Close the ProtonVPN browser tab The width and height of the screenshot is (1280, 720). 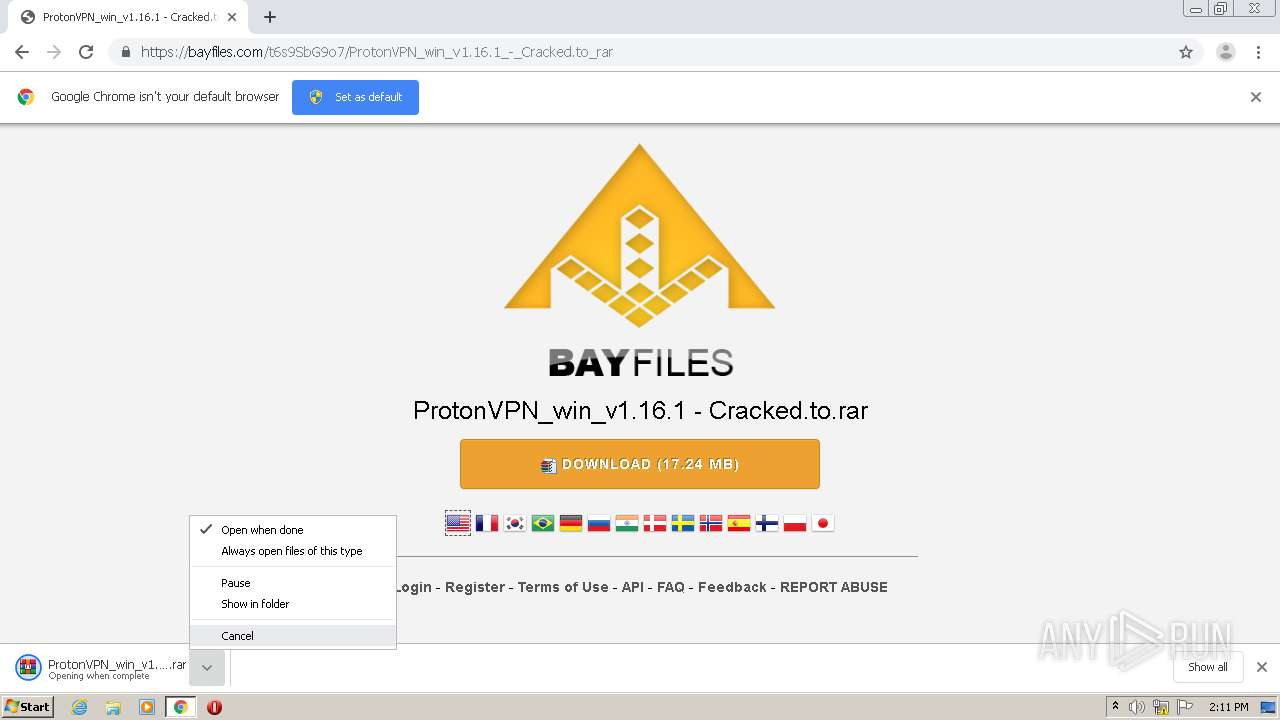click(x=232, y=17)
